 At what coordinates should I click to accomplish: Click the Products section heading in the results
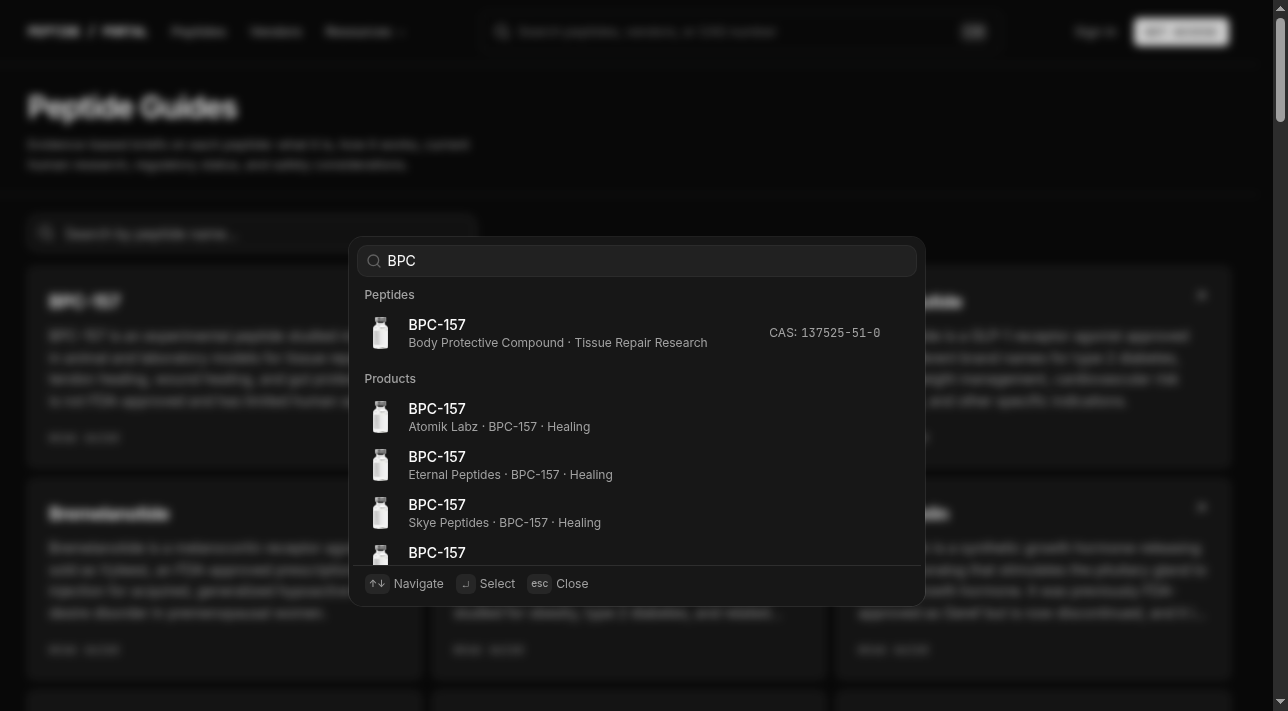point(390,379)
